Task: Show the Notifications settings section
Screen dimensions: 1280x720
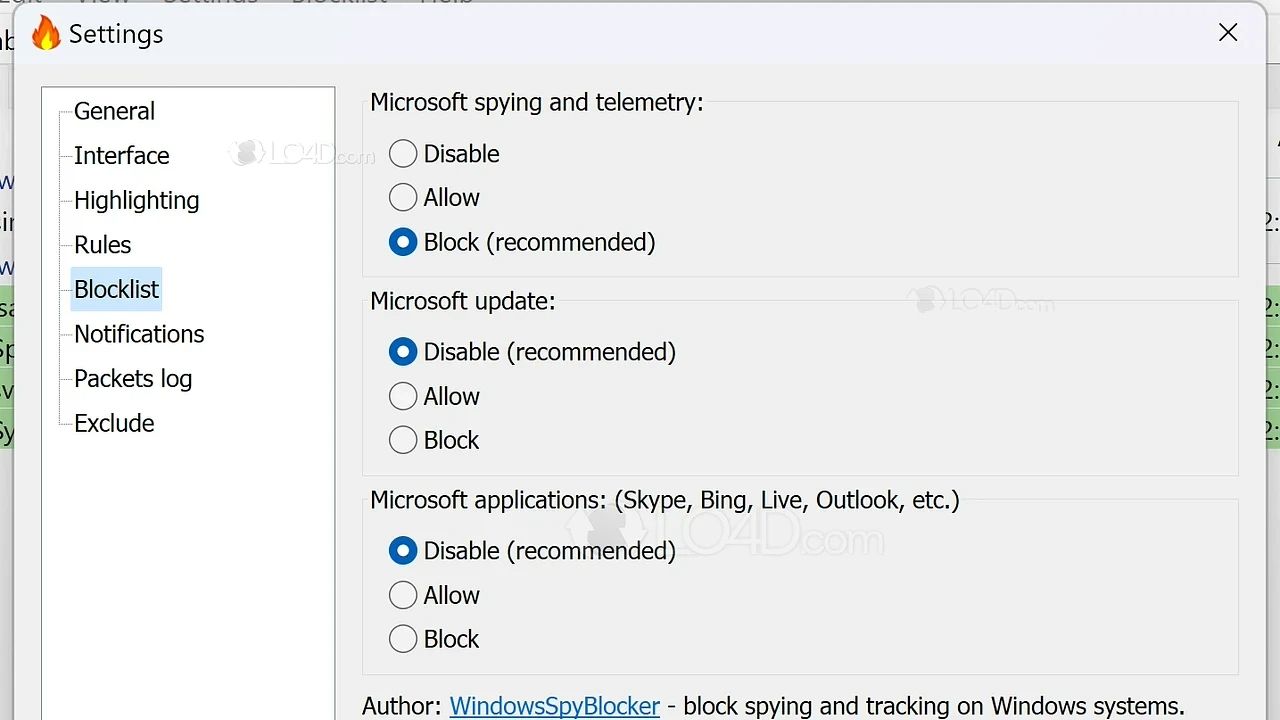Action: [x=139, y=334]
